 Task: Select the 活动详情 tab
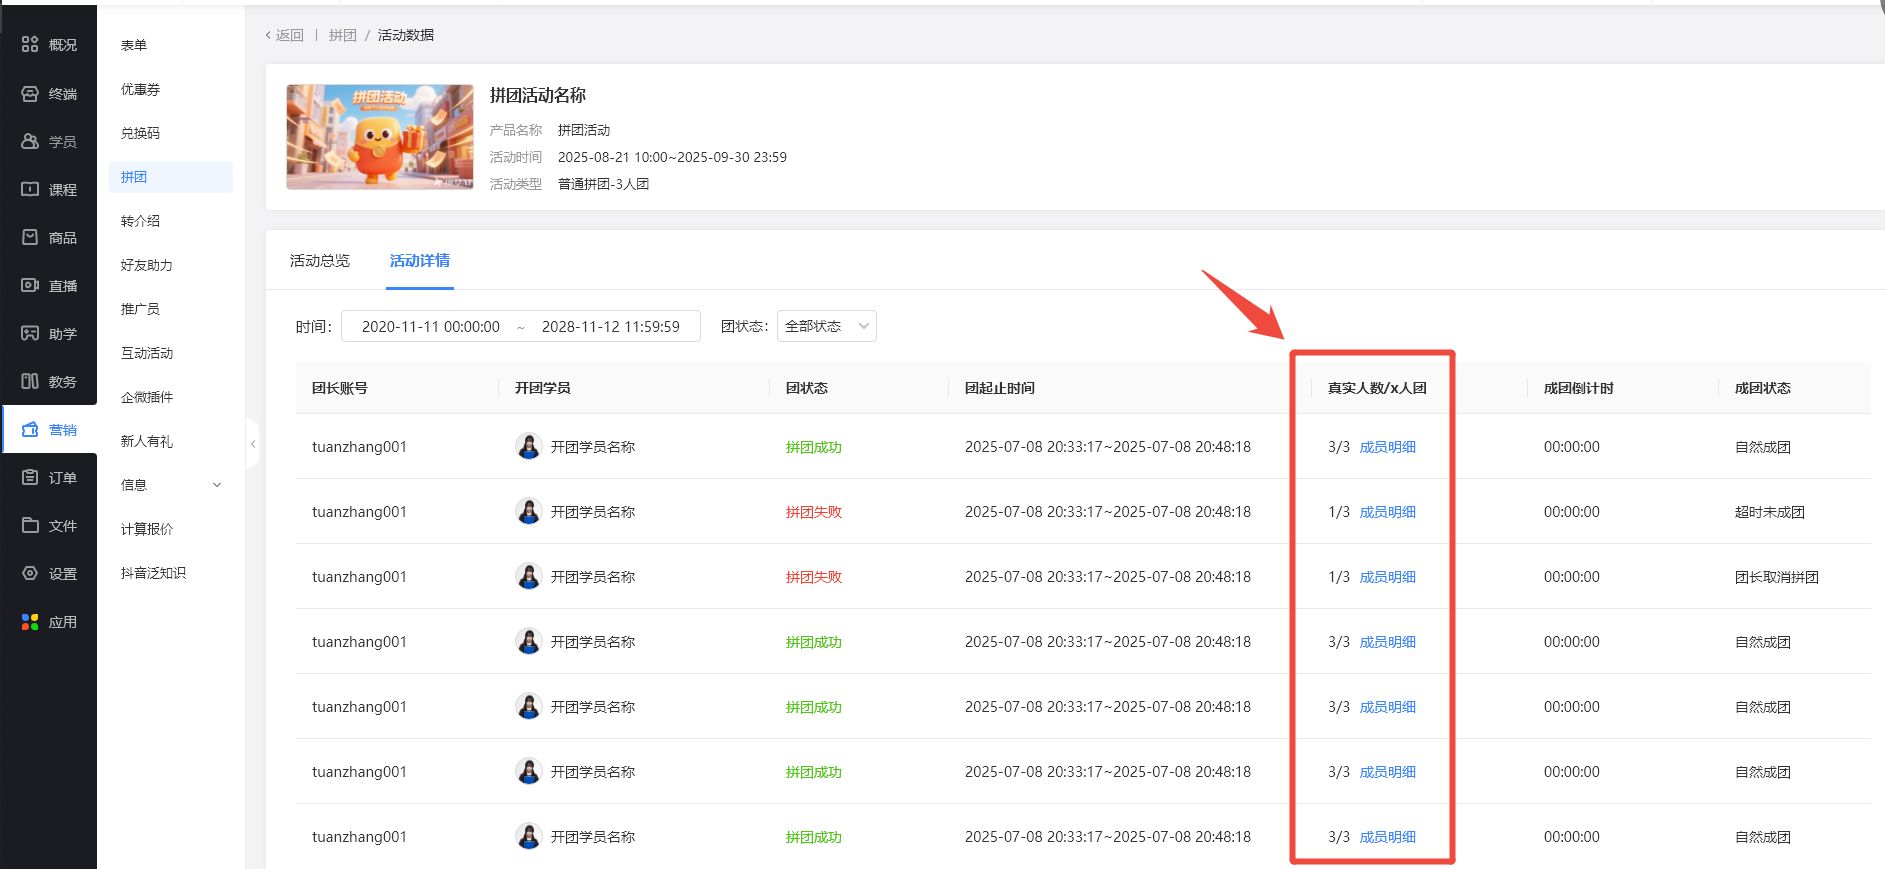coord(419,261)
